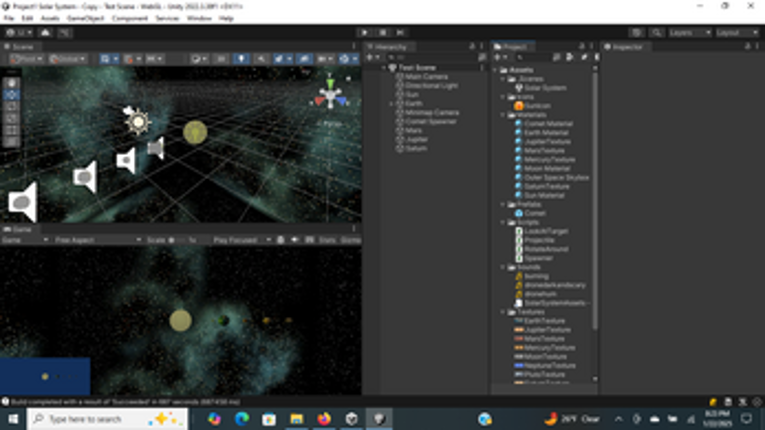Open the Undo History icon
The width and height of the screenshot is (765, 430).
636,33
